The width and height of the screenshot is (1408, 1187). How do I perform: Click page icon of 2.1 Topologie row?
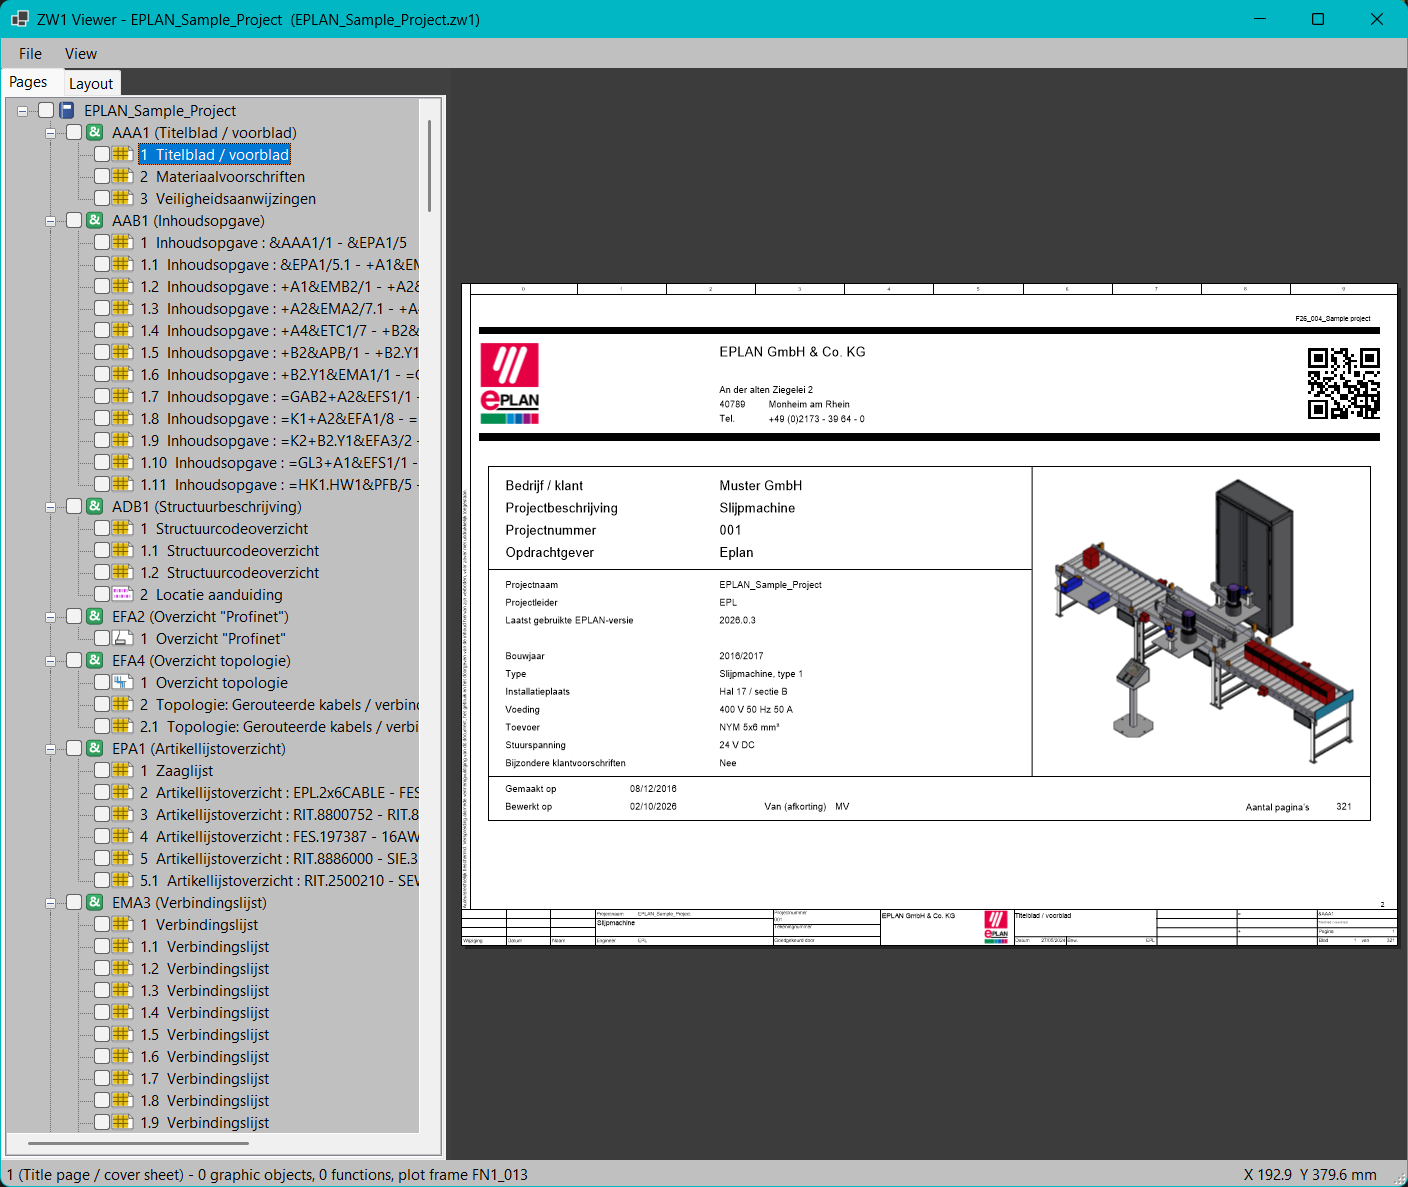click(x=123, y=727)
